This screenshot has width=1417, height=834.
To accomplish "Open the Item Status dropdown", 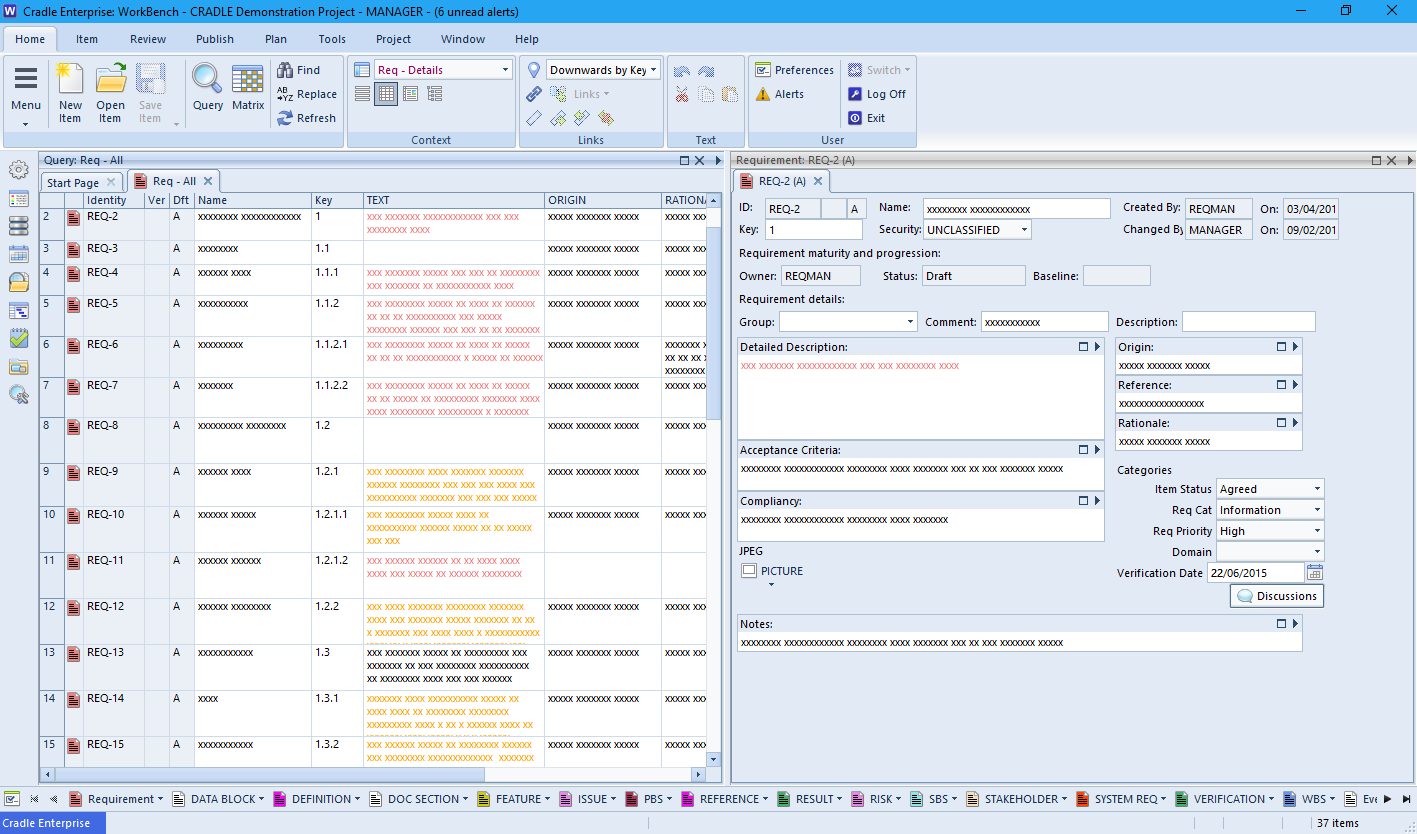I will [x=1317, y=489].
